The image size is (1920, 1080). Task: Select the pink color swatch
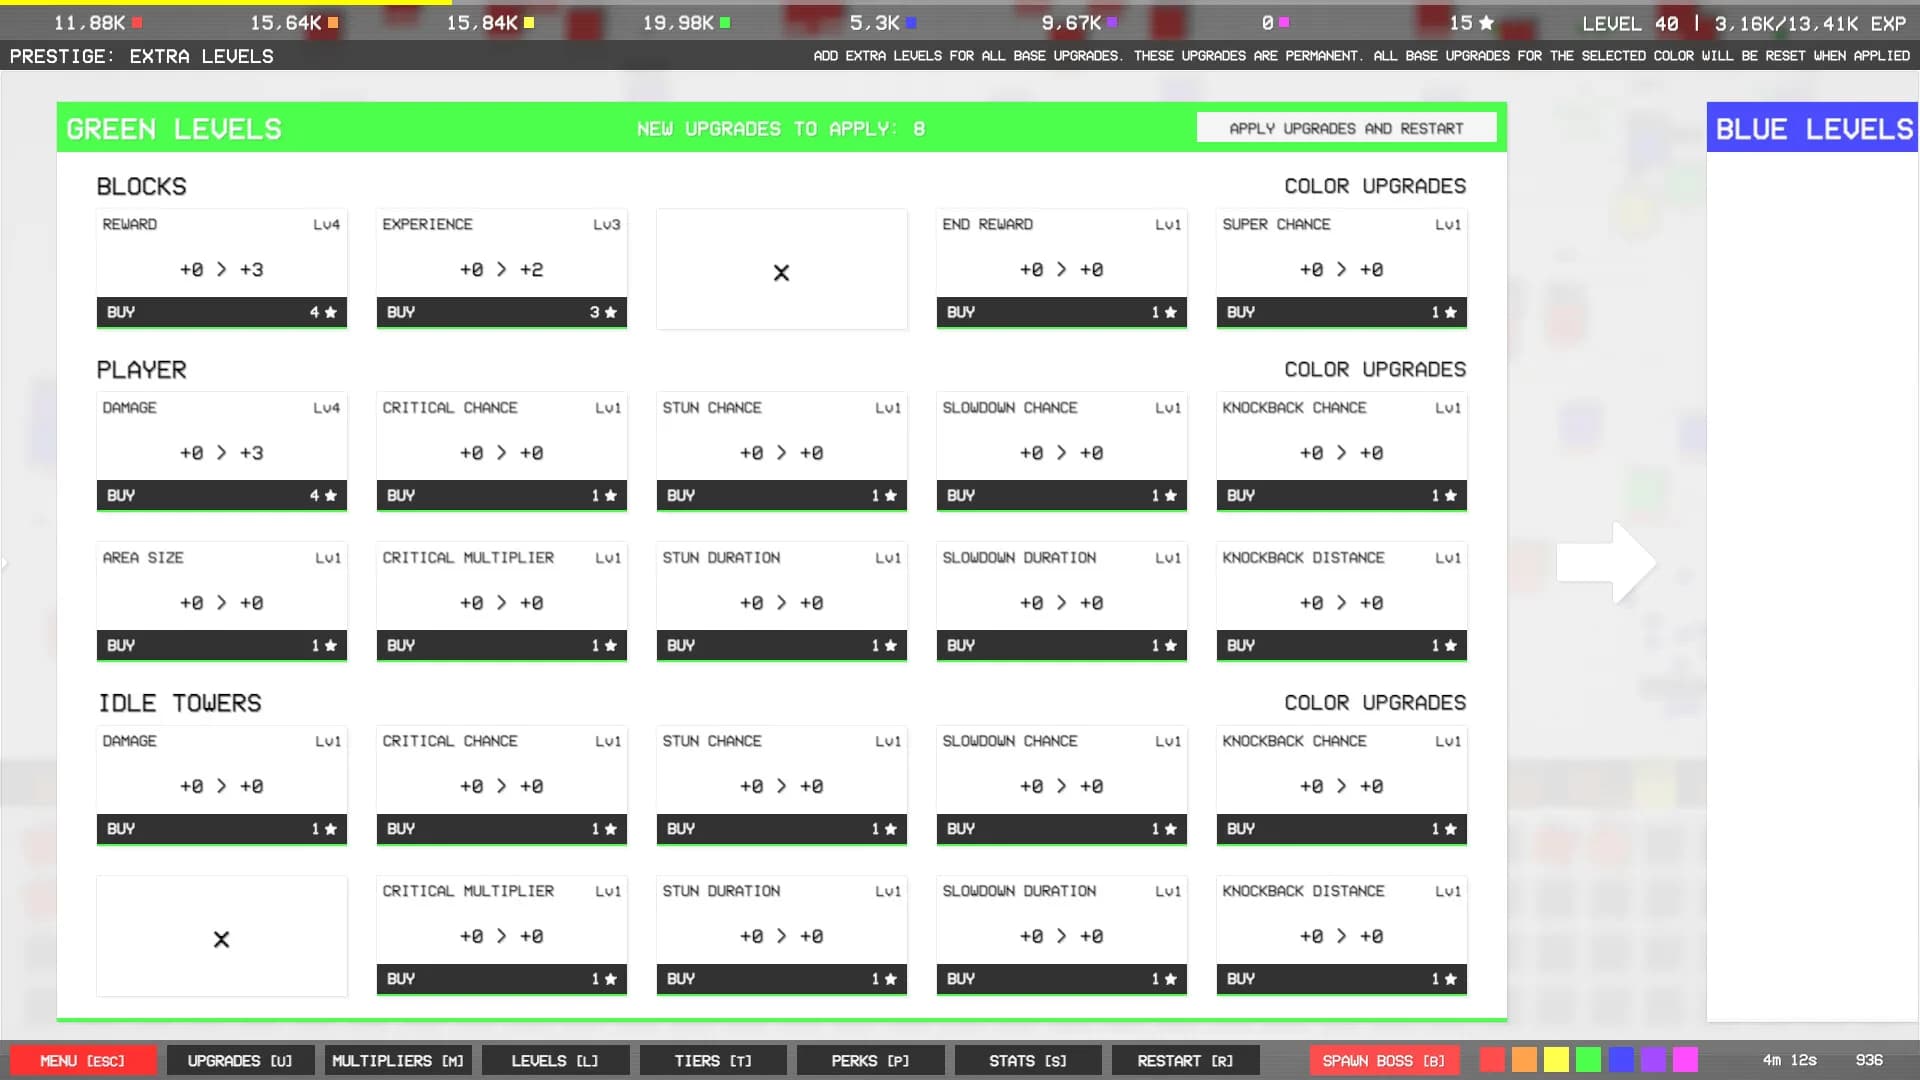pyautogui.click(x=1685, y=1060)
